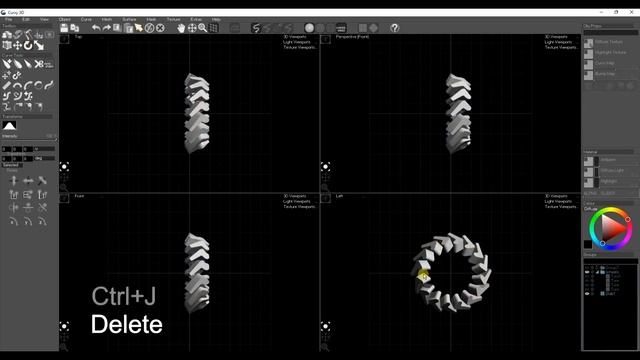640x360 pixels.
Task: Choose the solid sphere shading mode
Action: (x=309, y=28)
